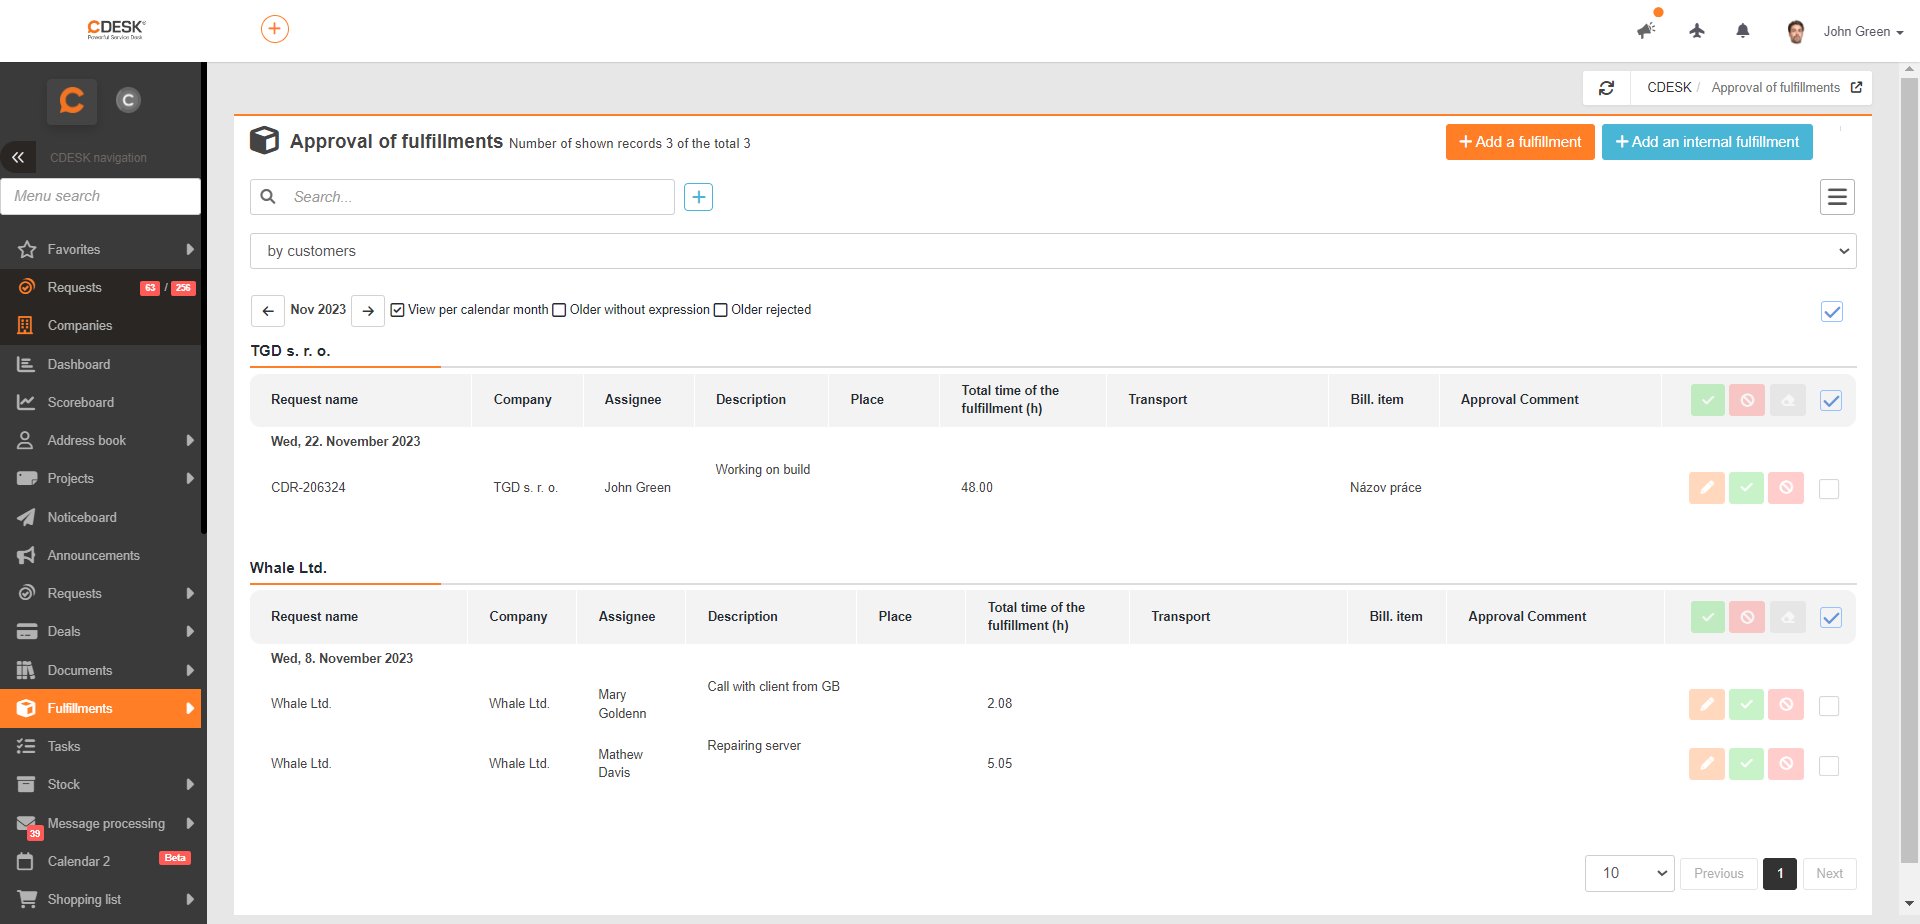1920x924 pixels.
Task: Focus the Menu search field
Action: (100, 196)
